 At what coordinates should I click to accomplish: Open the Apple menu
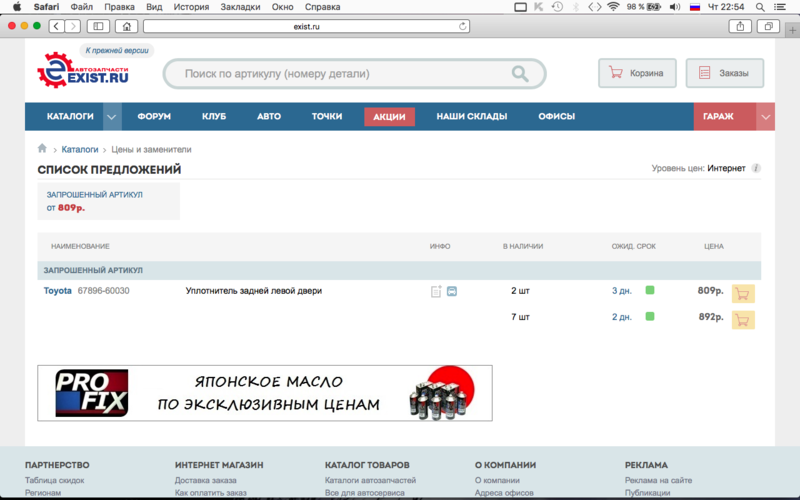tap(17, 7)
